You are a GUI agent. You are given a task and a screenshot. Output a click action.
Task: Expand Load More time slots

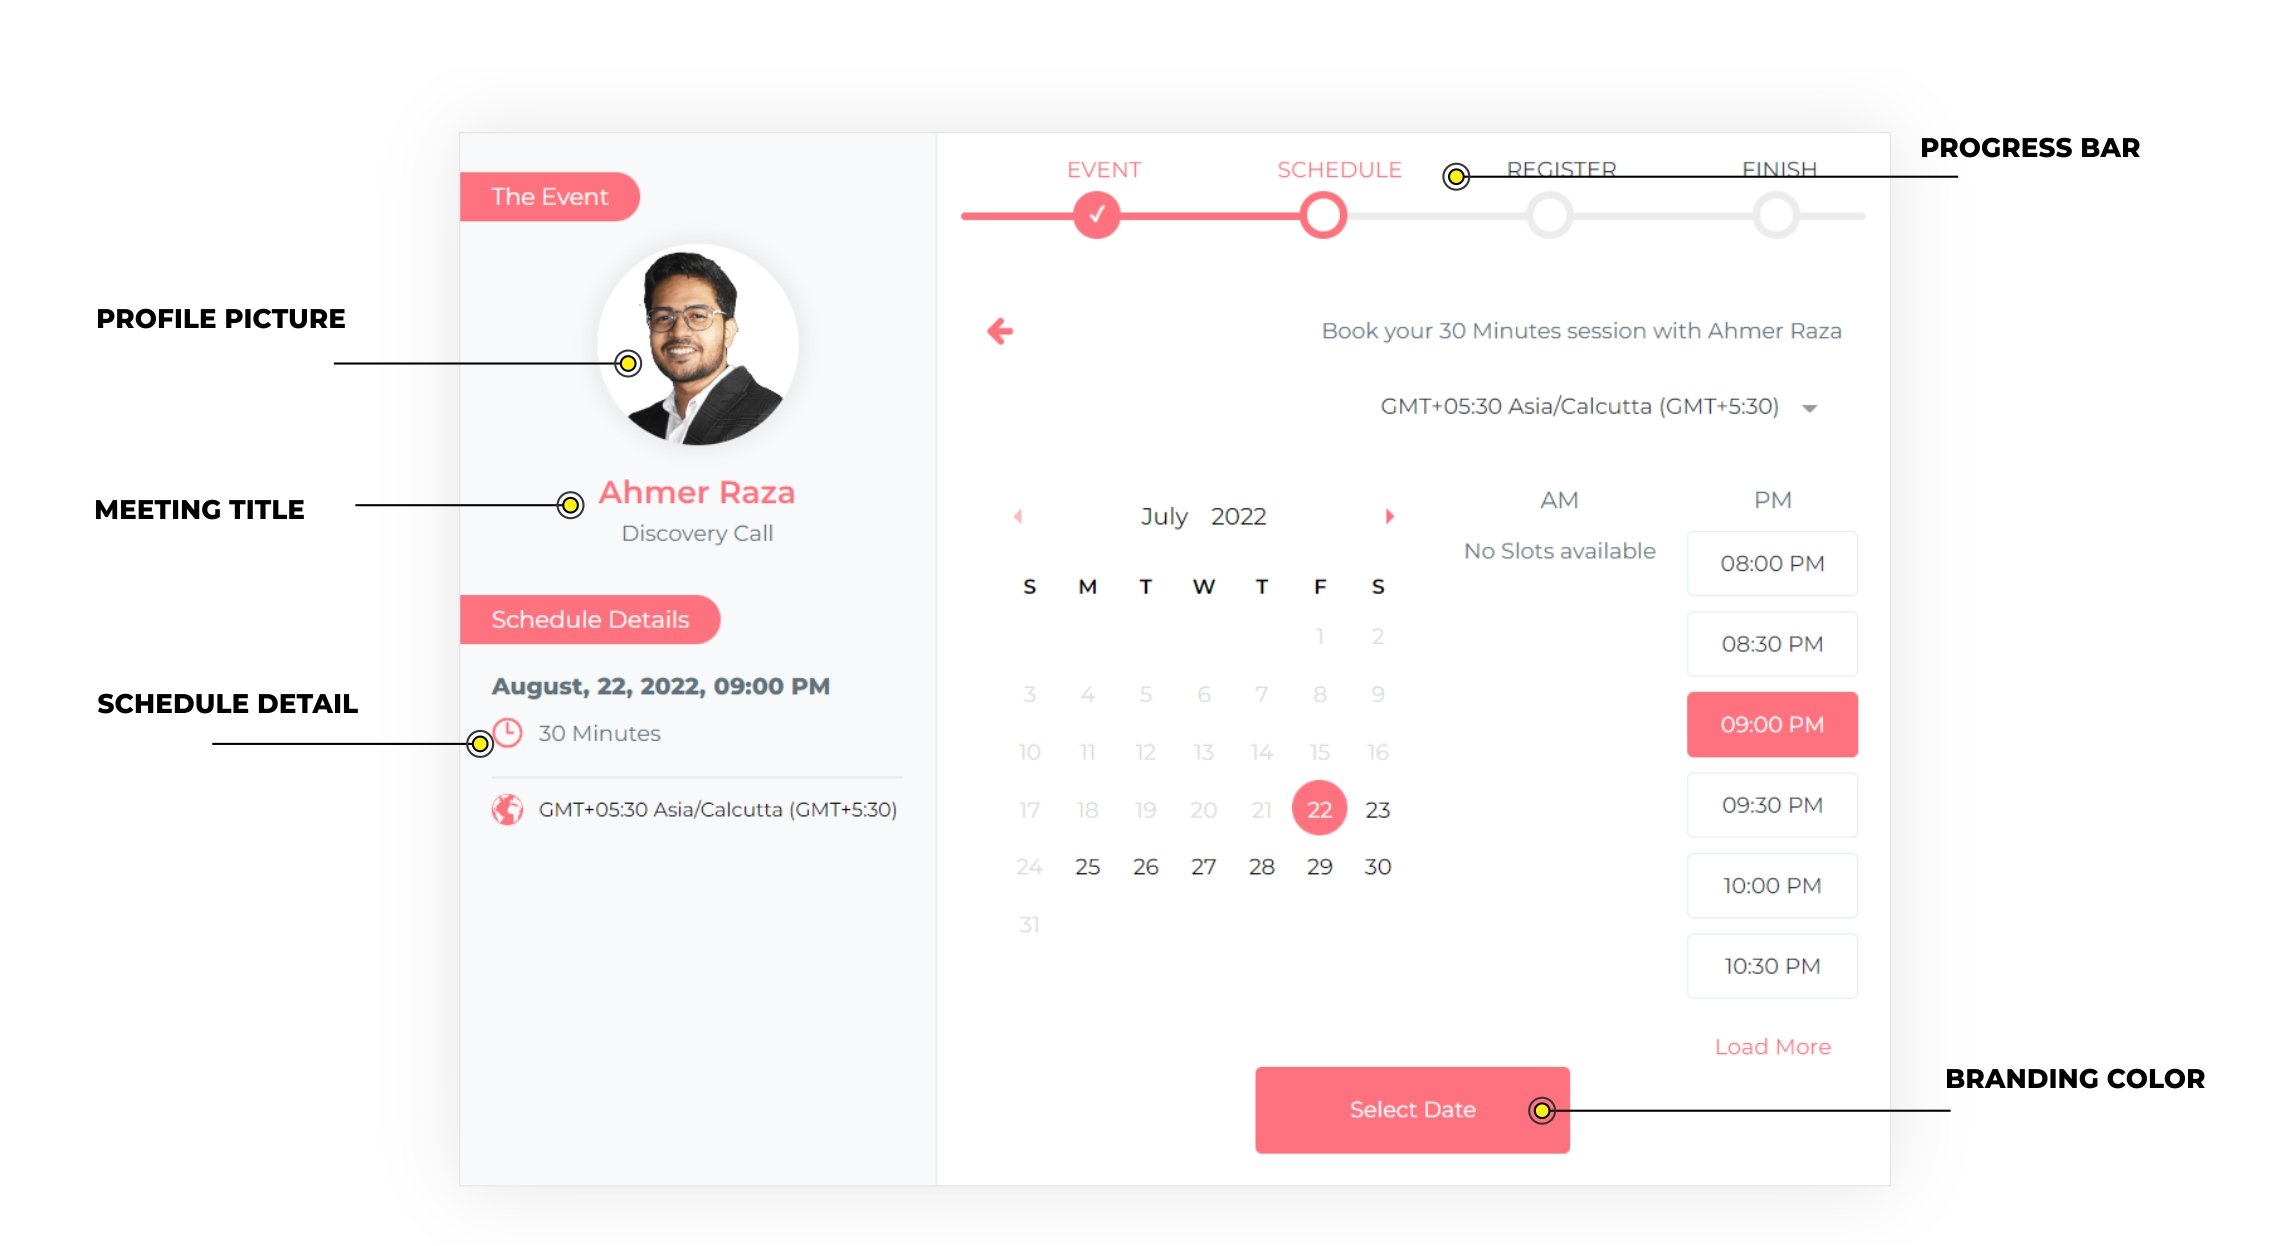(x=1774, y=1047)
